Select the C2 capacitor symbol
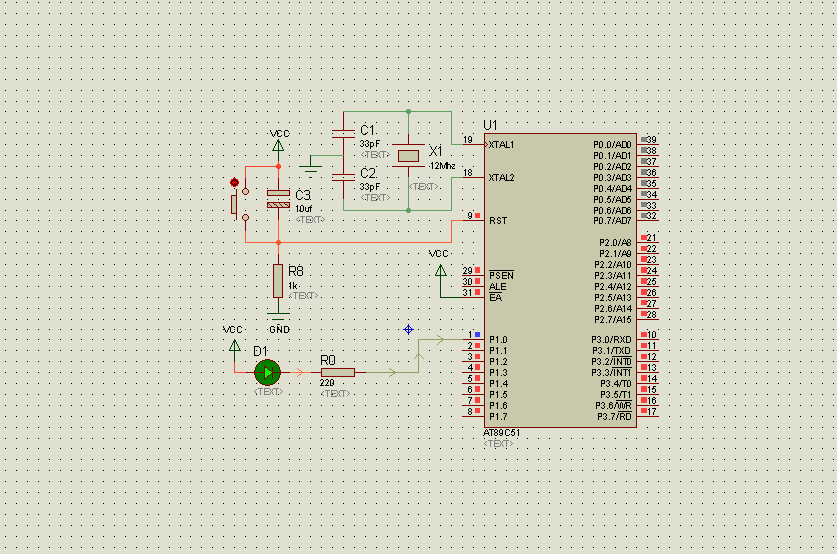Screen dimensions: 837x554 (343, 177)
